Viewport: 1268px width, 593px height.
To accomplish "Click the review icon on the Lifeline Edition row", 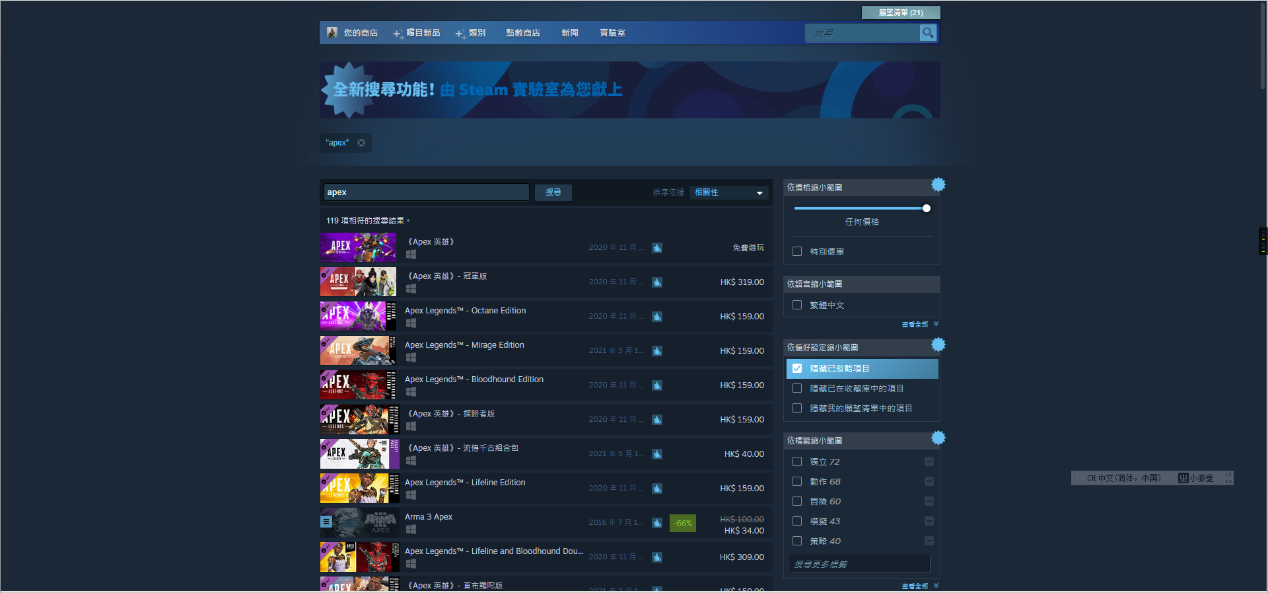I will coord(657,488).
